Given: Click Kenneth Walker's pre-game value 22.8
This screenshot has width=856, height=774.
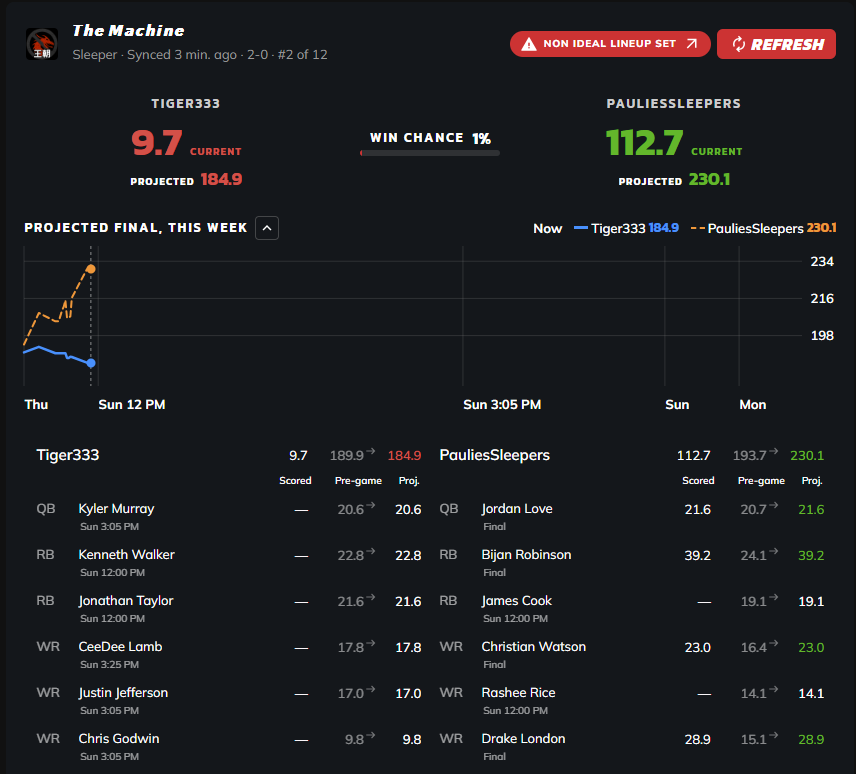Looking at the screenshot, I should coord(351,556).
